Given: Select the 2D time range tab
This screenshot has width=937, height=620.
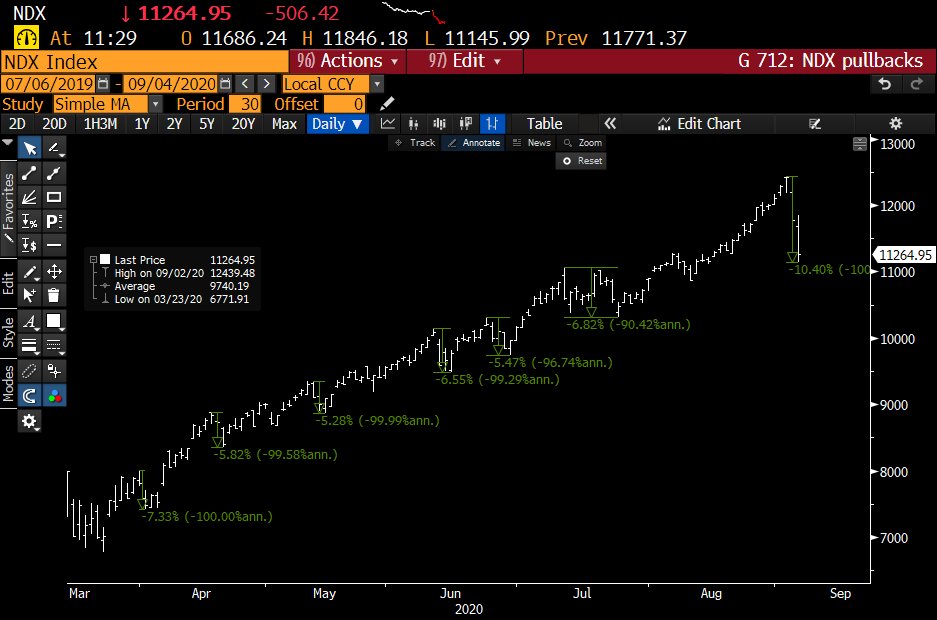Looking at the screenshot, I should click(x=17, y=124).
